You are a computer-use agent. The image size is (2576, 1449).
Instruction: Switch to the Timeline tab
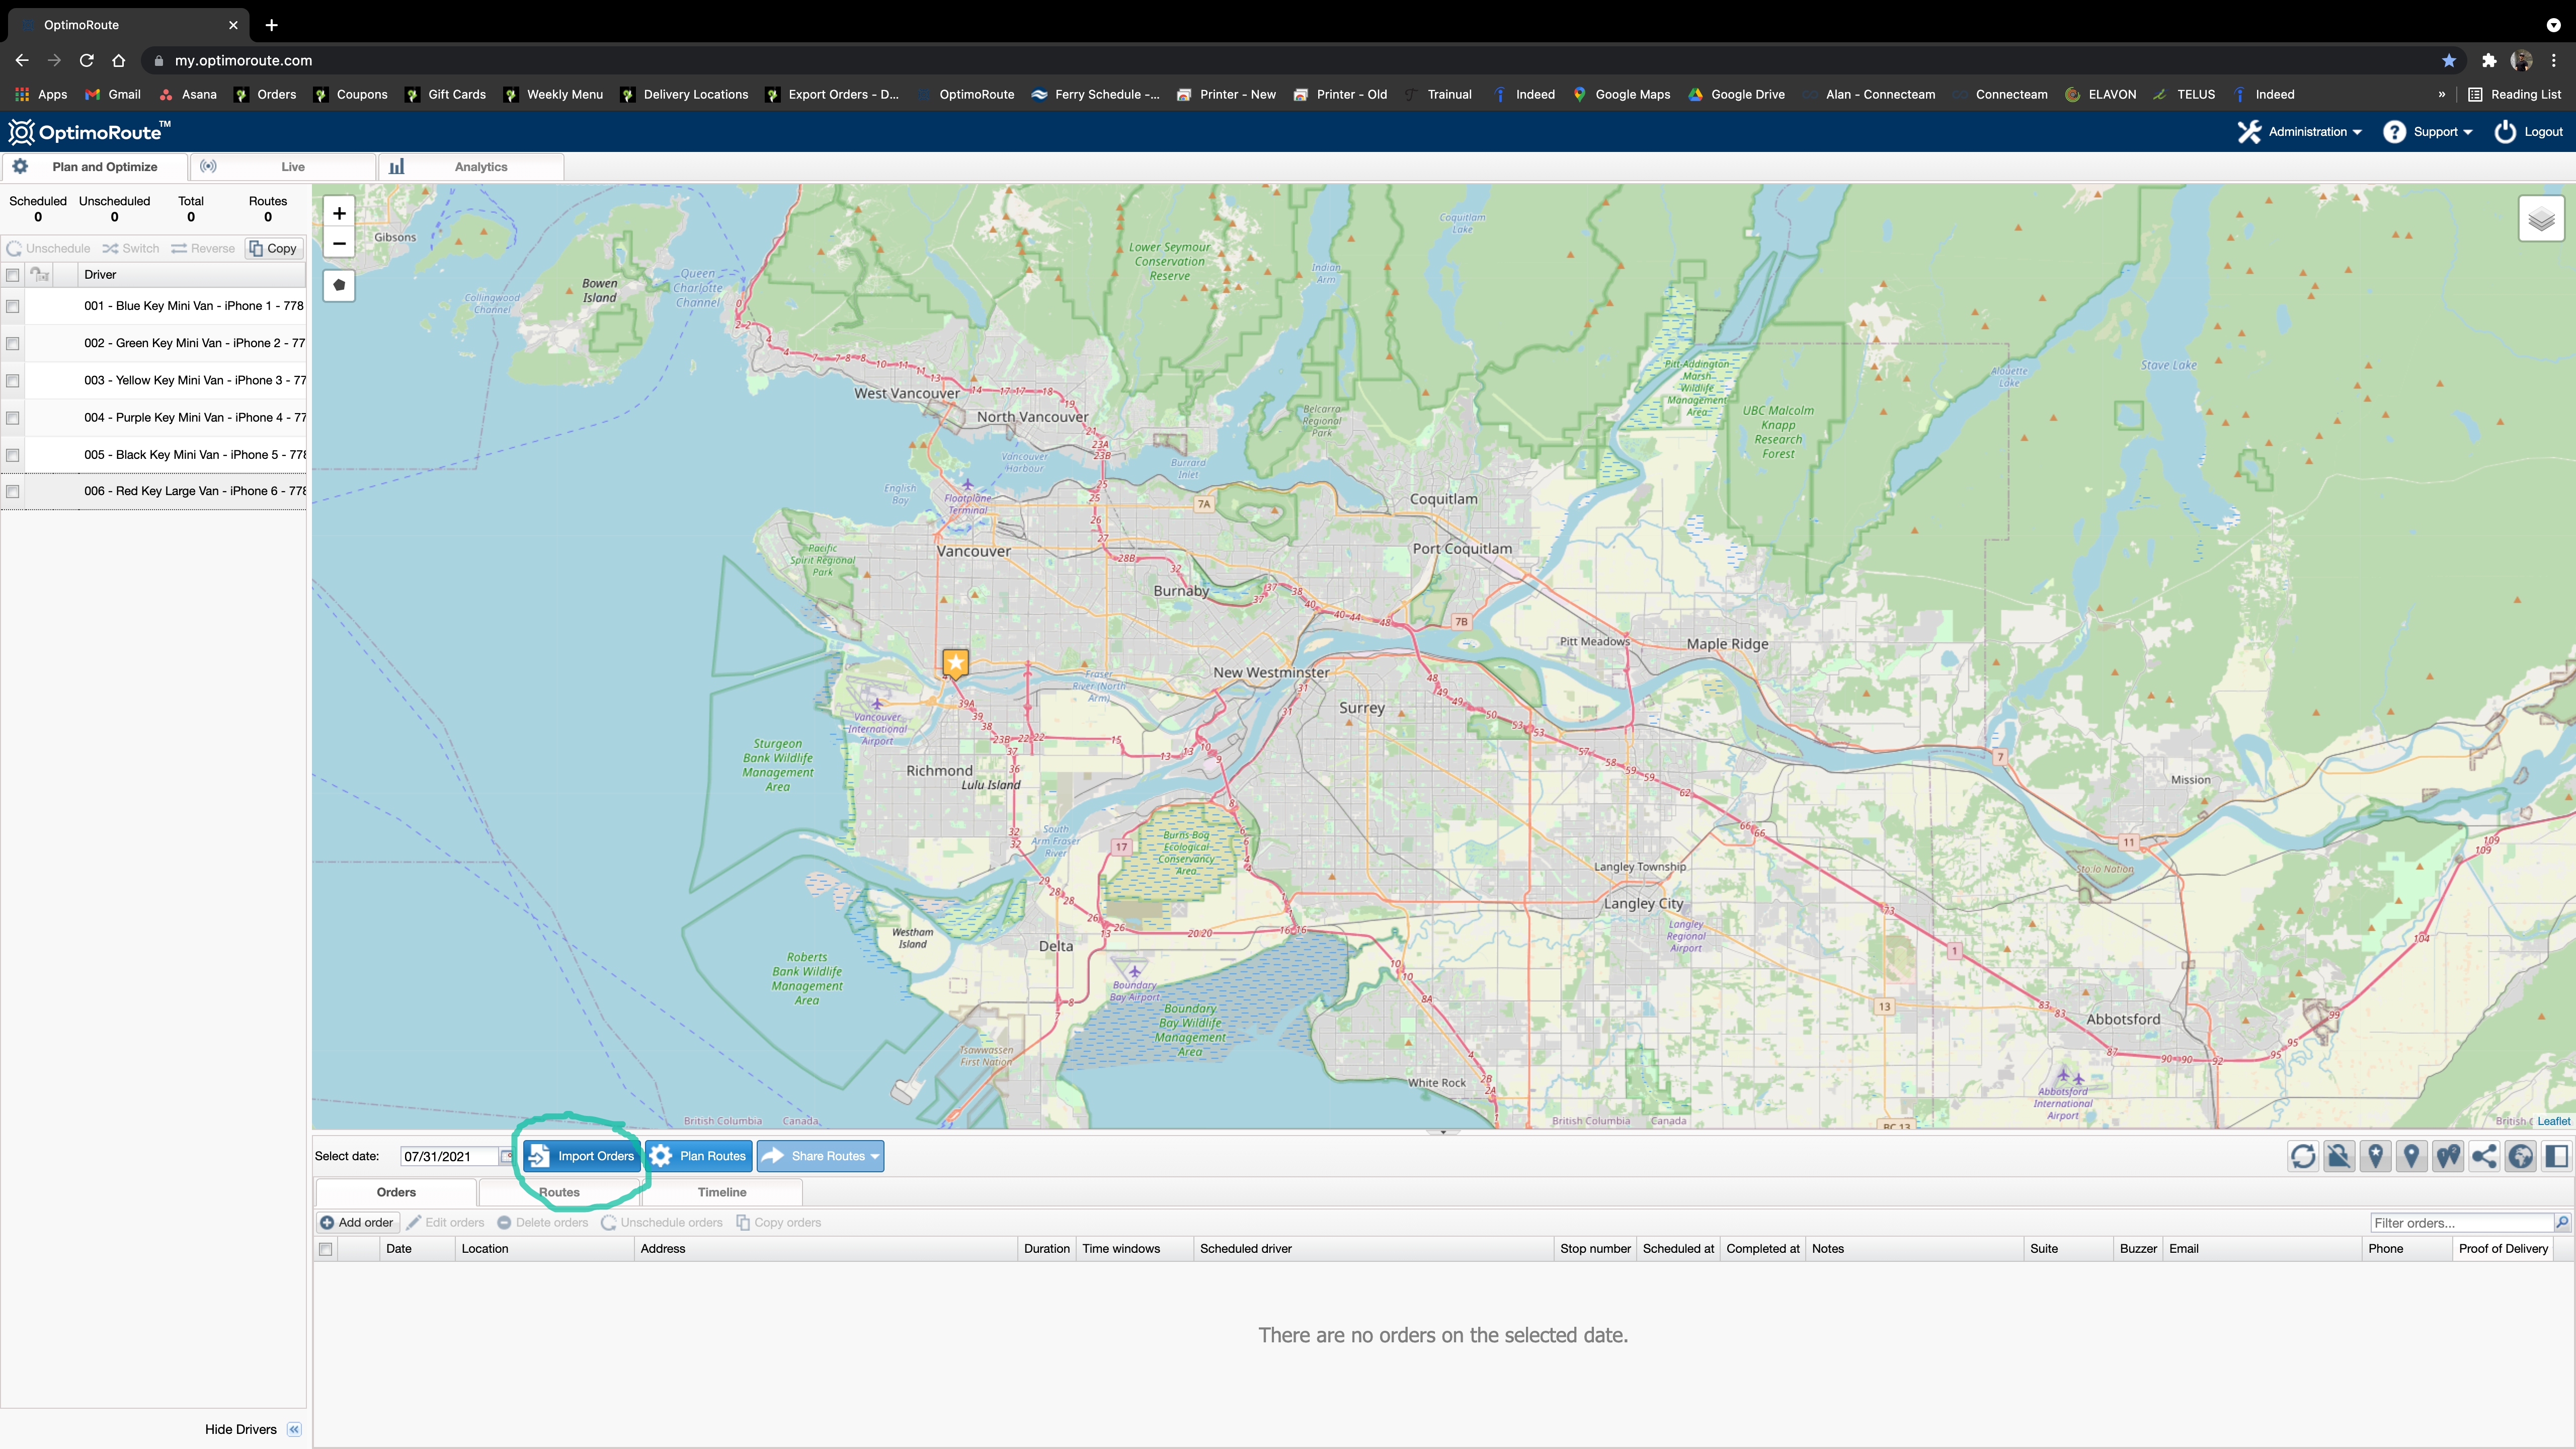pos(722,1192)
